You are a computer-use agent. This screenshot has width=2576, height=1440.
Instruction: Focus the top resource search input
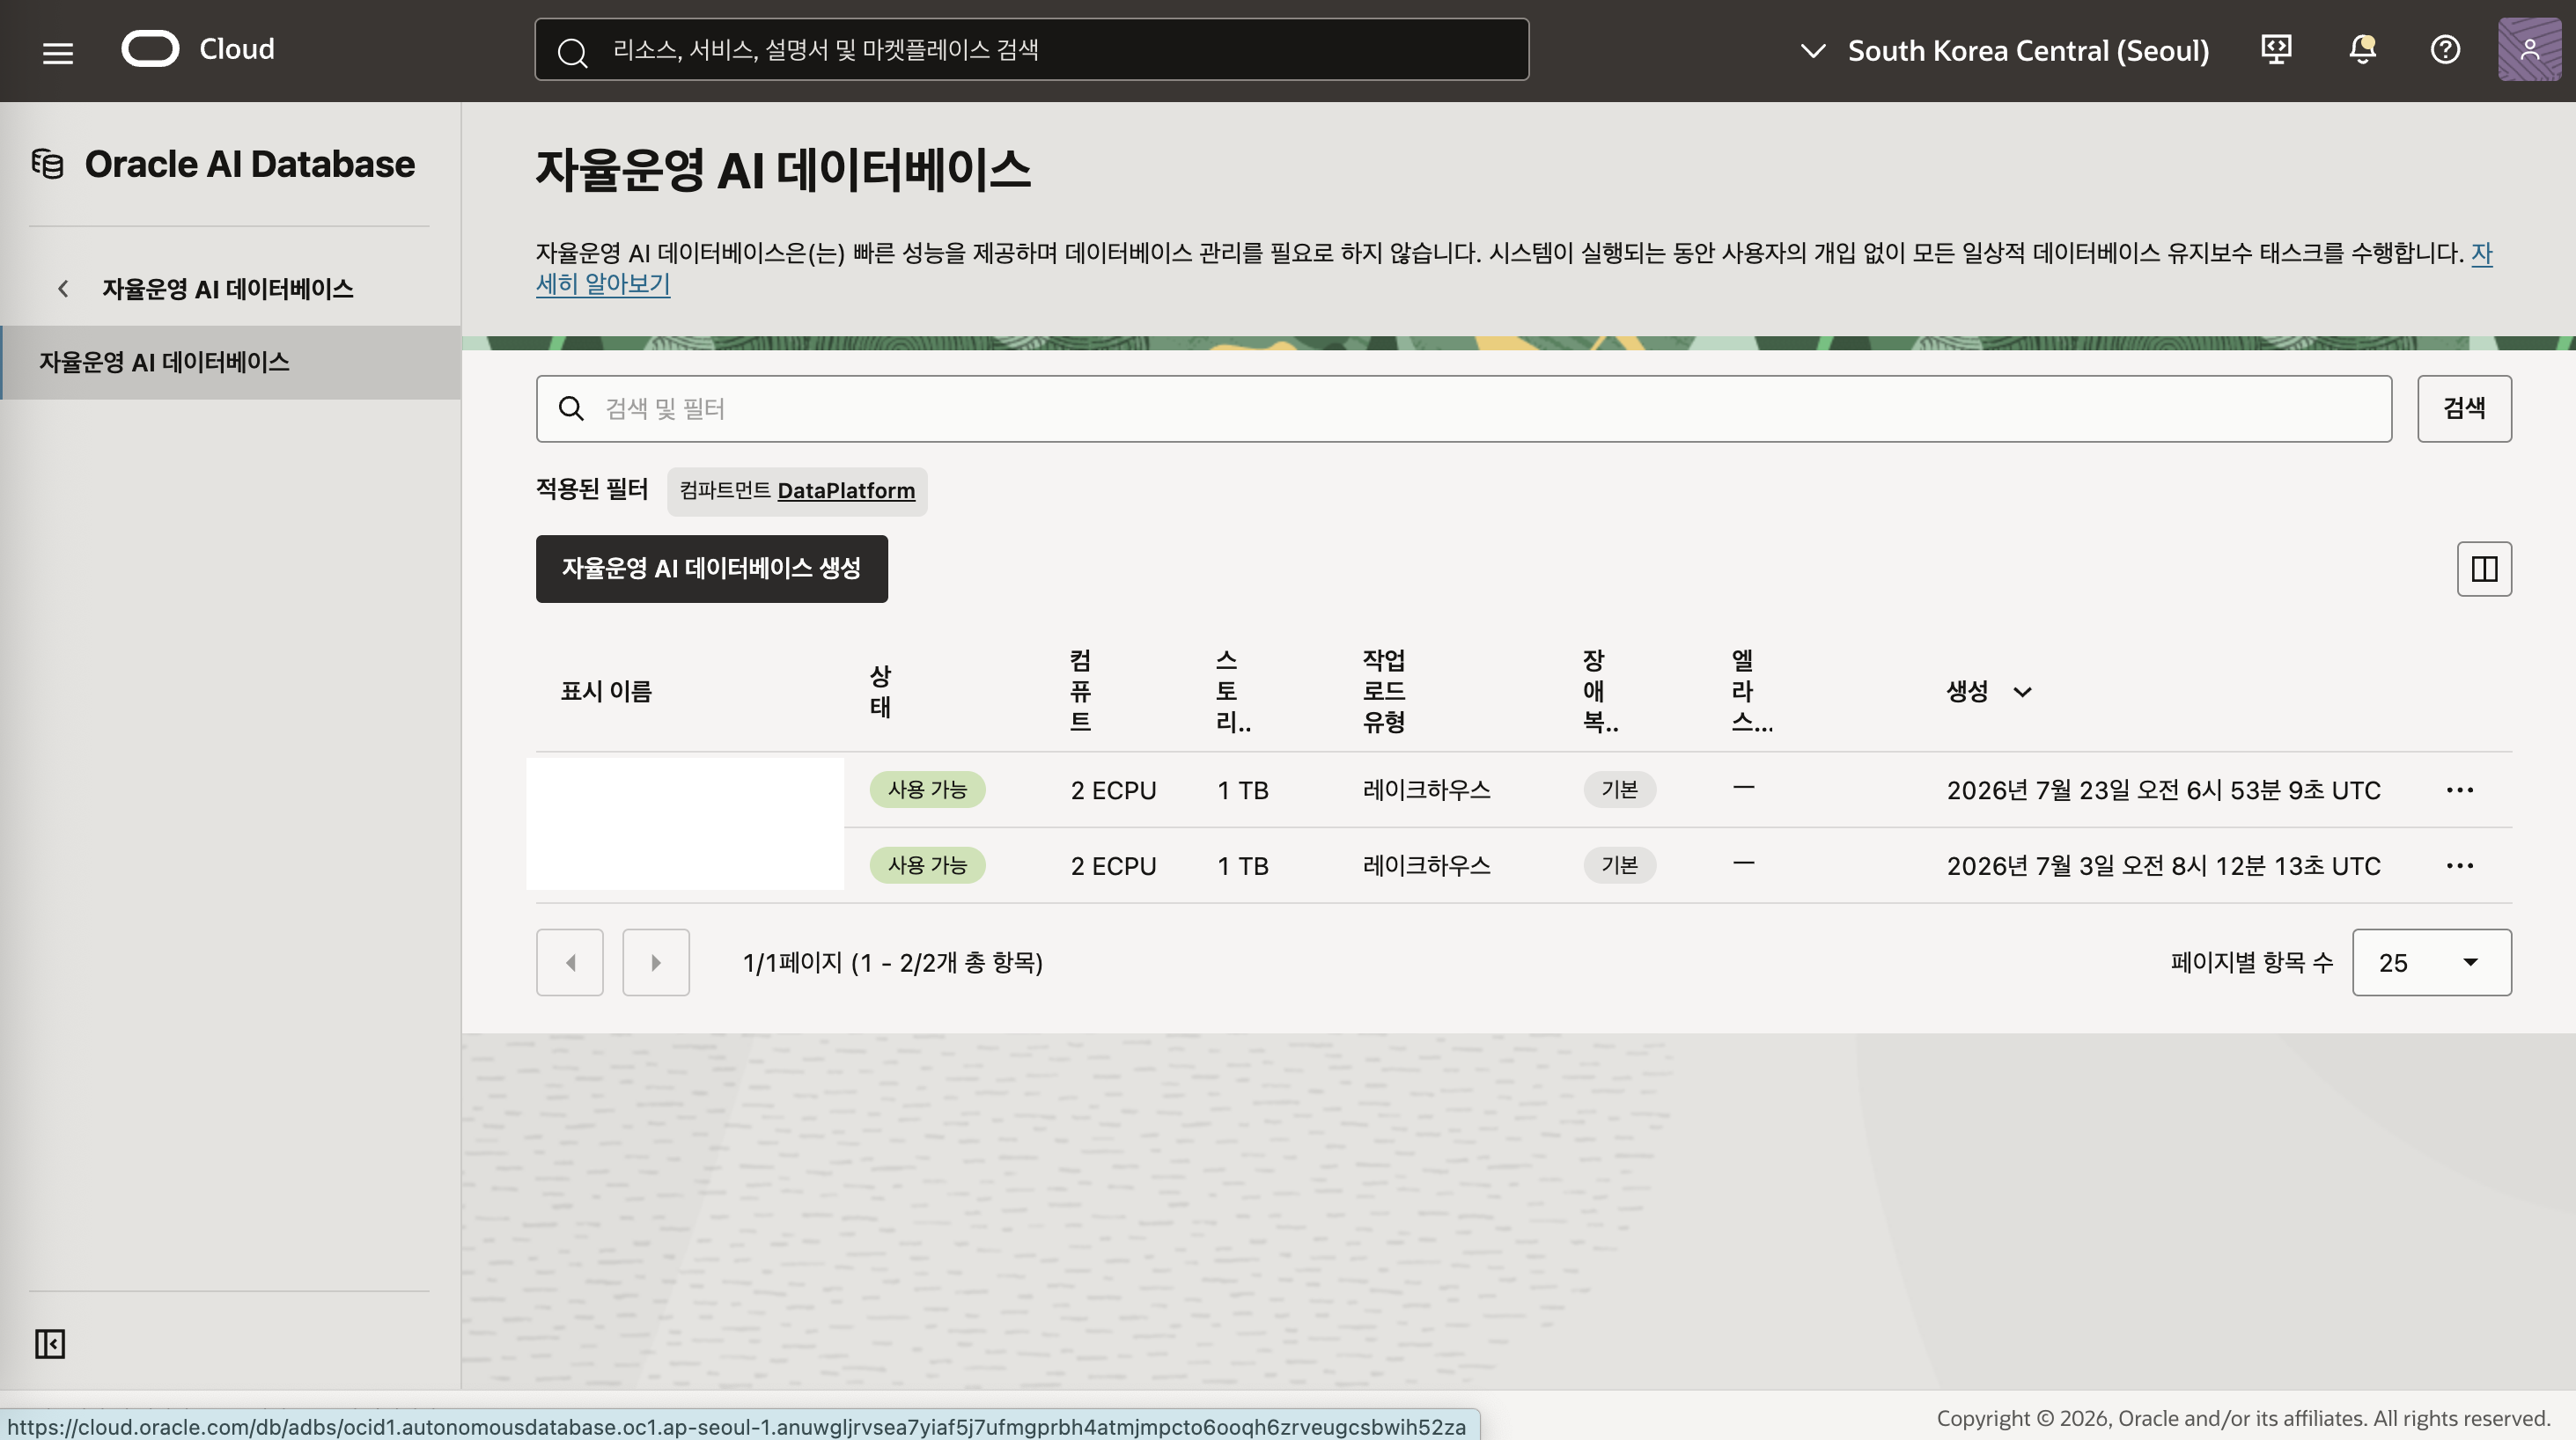pos(1031,49)
